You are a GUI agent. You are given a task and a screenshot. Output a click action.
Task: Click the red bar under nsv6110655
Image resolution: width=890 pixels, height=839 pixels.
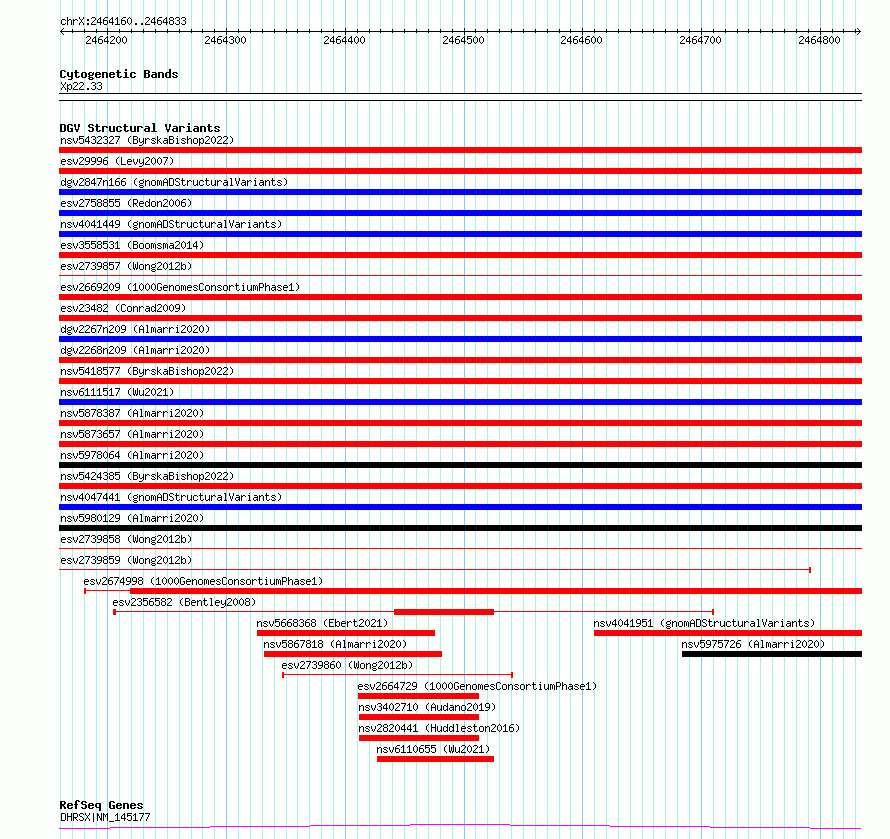coord(435,759)
